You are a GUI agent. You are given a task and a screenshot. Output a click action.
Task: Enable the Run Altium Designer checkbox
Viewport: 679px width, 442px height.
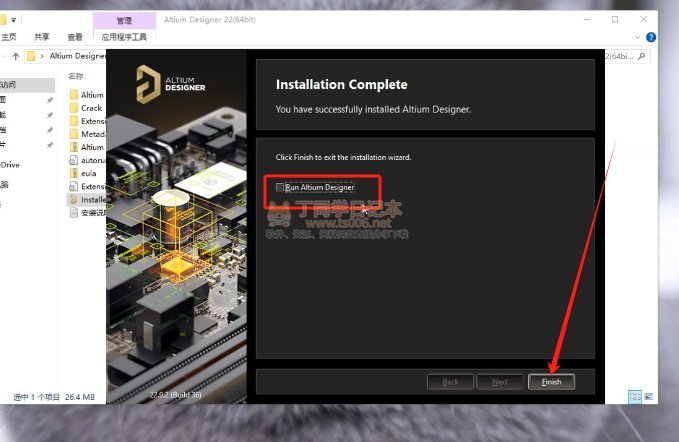(280, 187)
